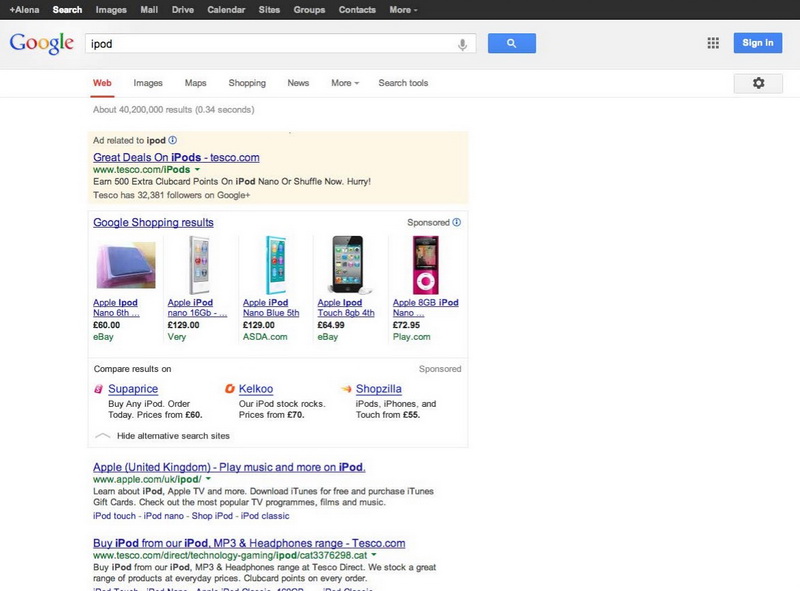Open the Supaprice link
This screenshot has width=800, height=591.
[x=133, y=389]
